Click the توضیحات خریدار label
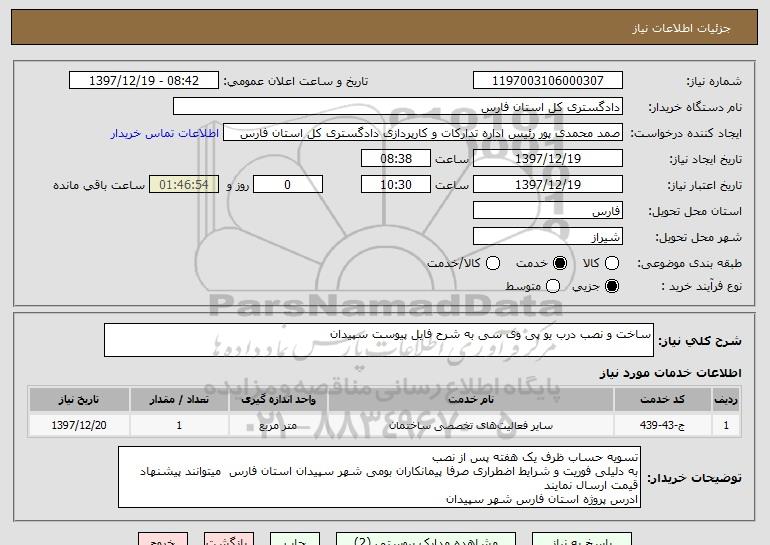 click(694, 478)
